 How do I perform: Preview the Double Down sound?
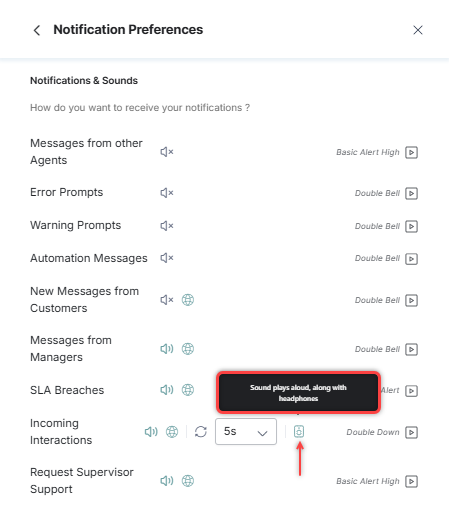411,432
